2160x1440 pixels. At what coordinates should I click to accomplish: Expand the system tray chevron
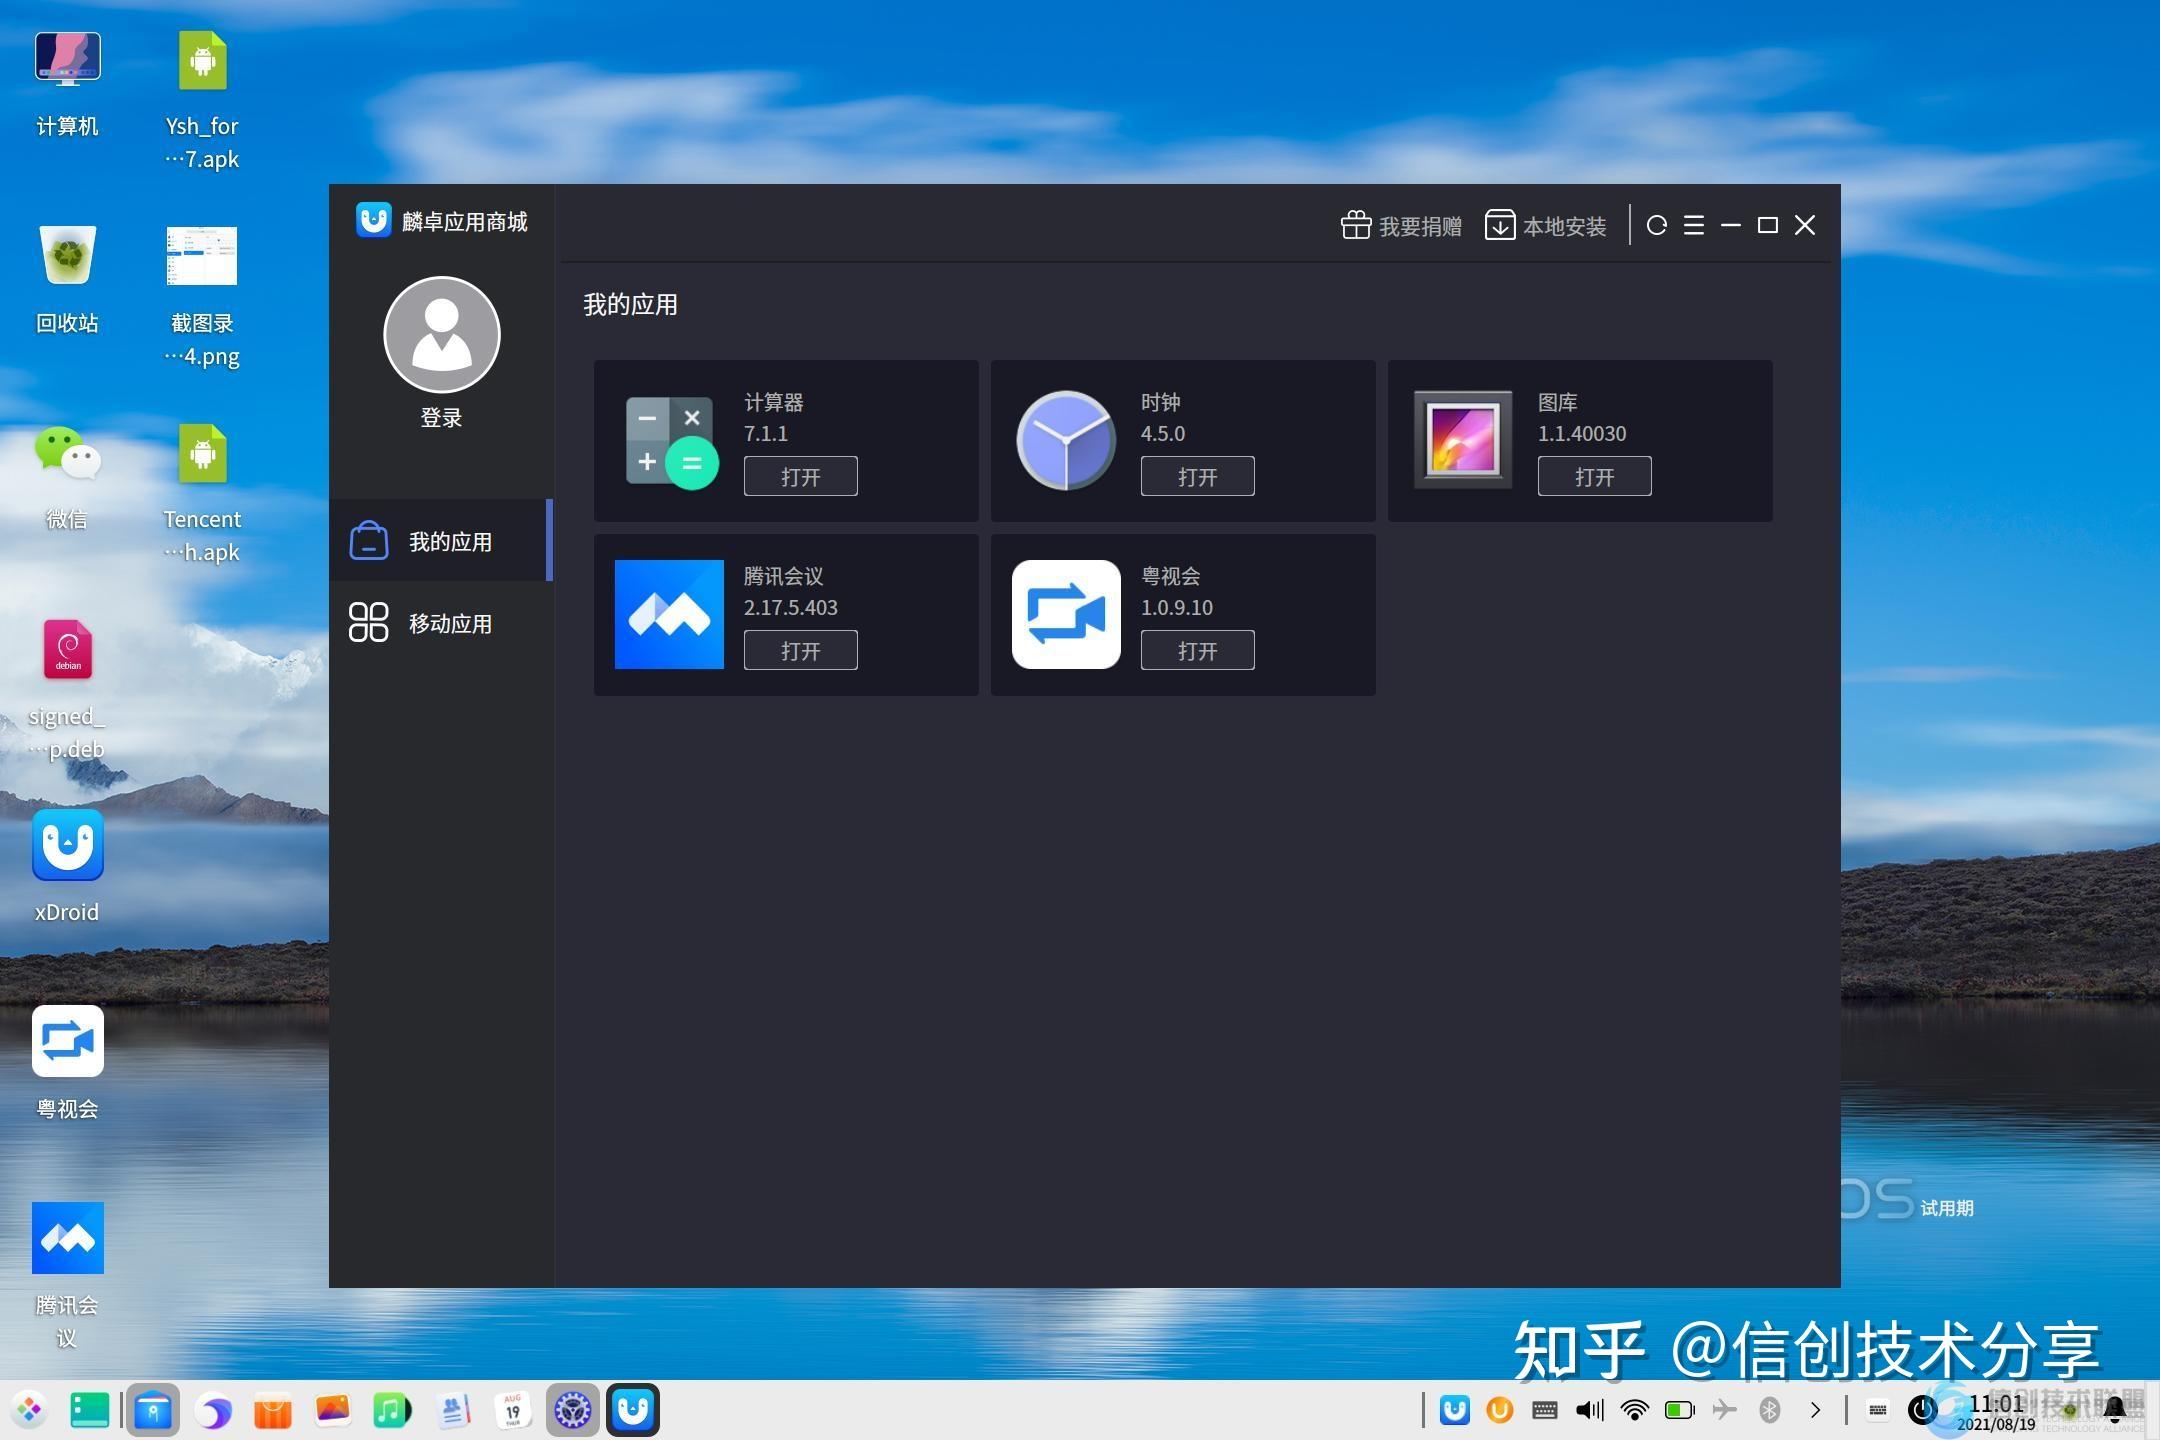pyautogui.click(x=1816, y=1410)
